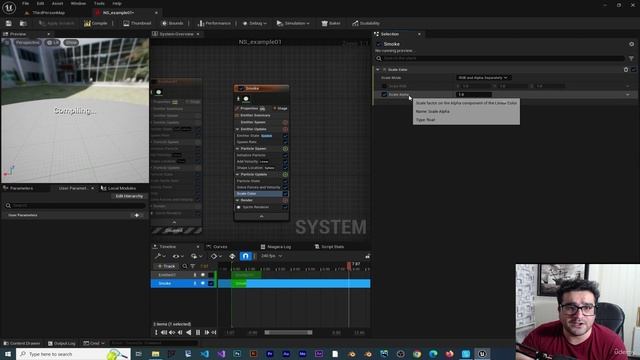Toggle the Emitter State module checkbox
This screenshot has width=640, height=360.
(x=285, y=136)
